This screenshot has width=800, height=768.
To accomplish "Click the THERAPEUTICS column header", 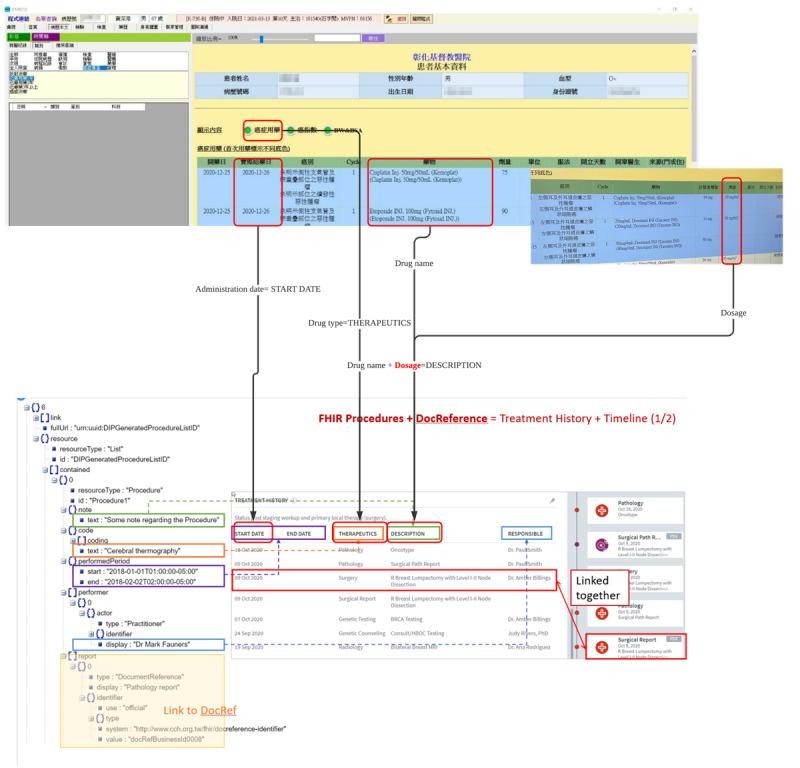I will click(356, 534).
